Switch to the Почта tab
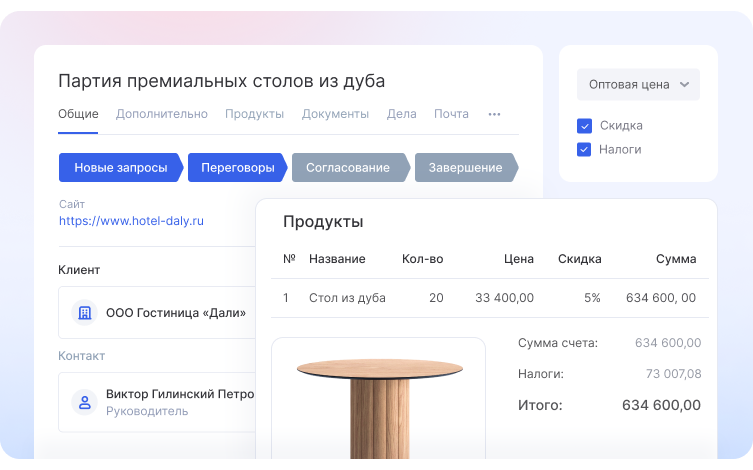Image resolution: width=753 pixels, height=470 pixels. pos(451,114)
